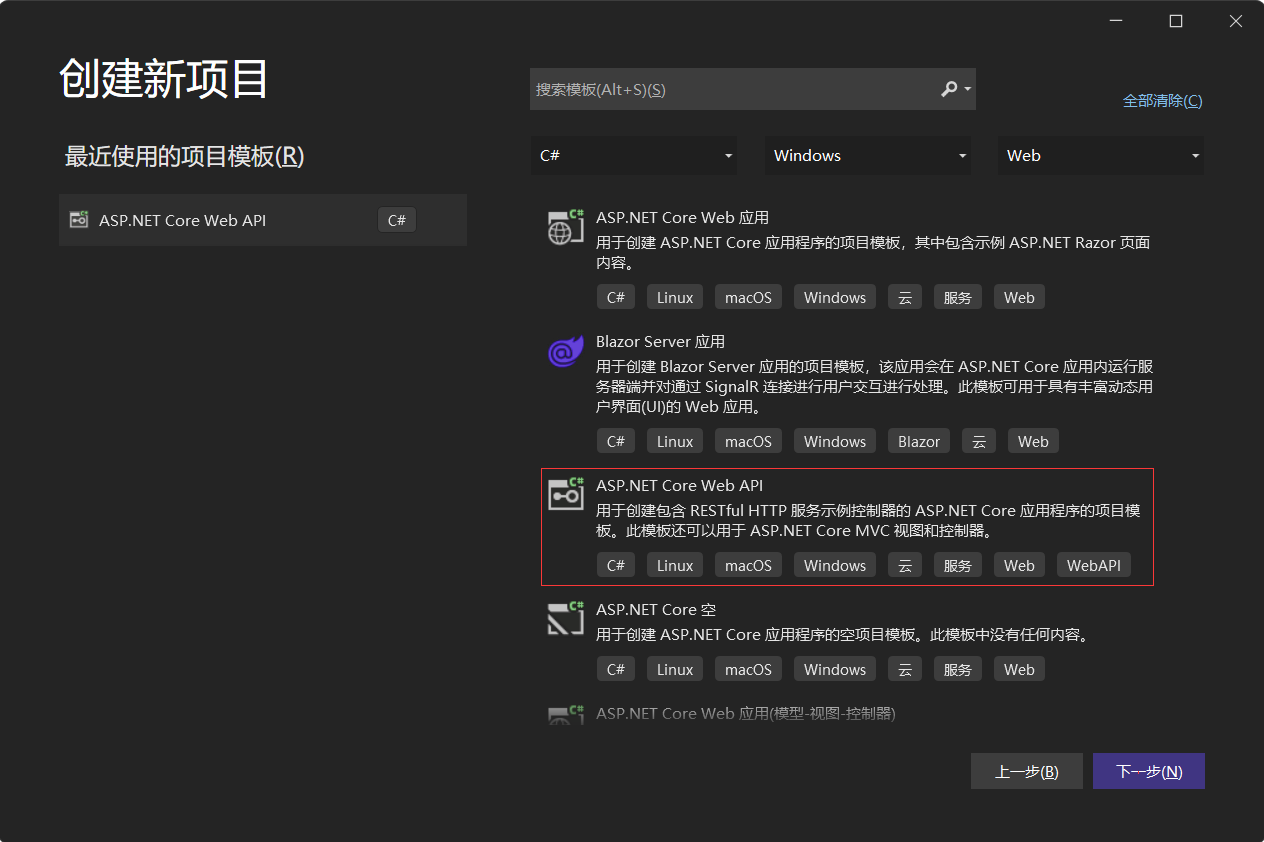Click 全部清除 link
1264x842 pixels.
pos(1163,100)
